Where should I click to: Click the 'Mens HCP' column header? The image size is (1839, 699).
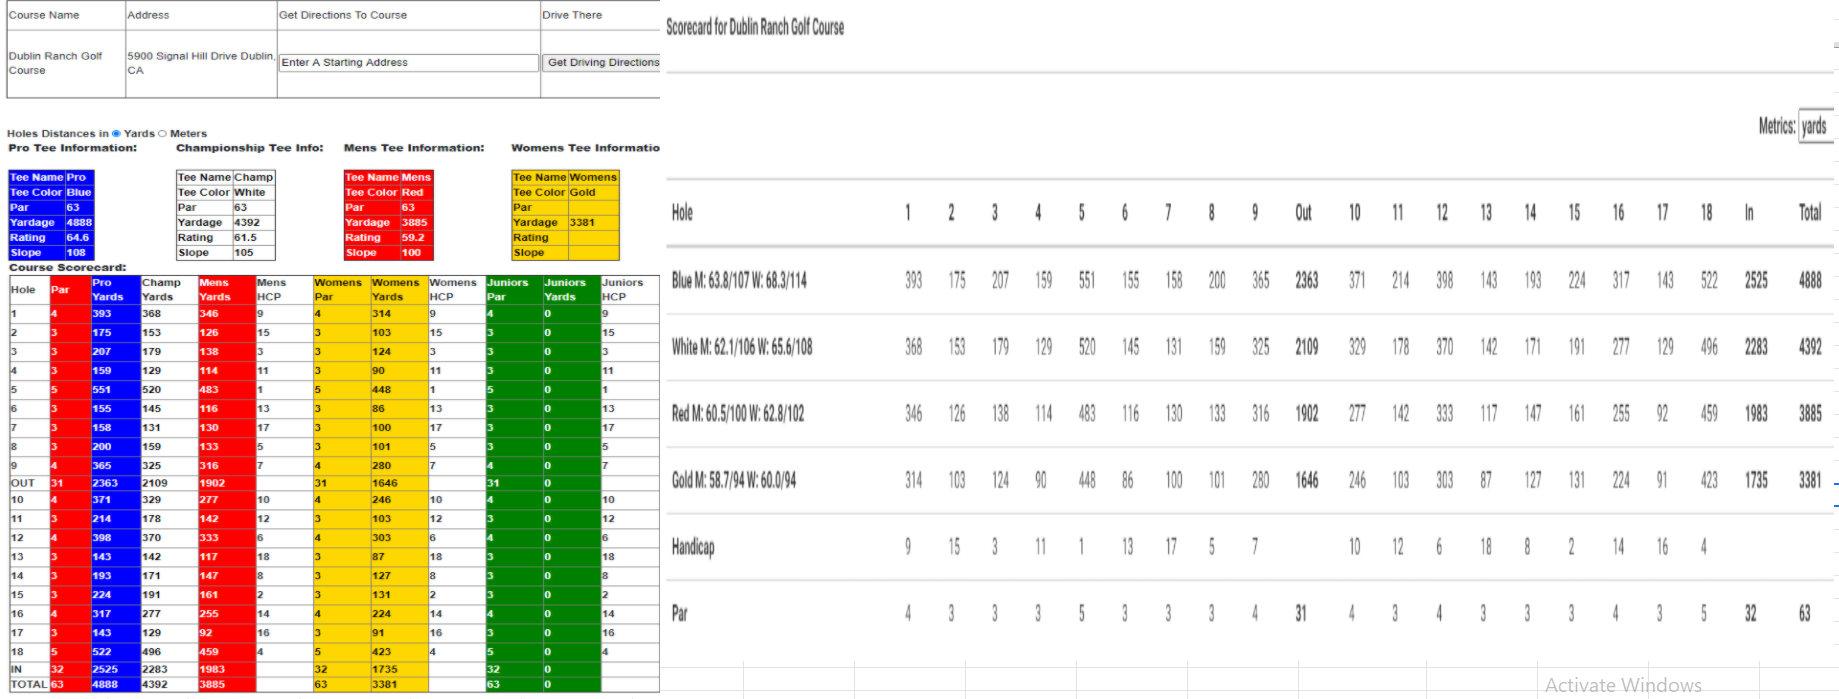point(284,290)
